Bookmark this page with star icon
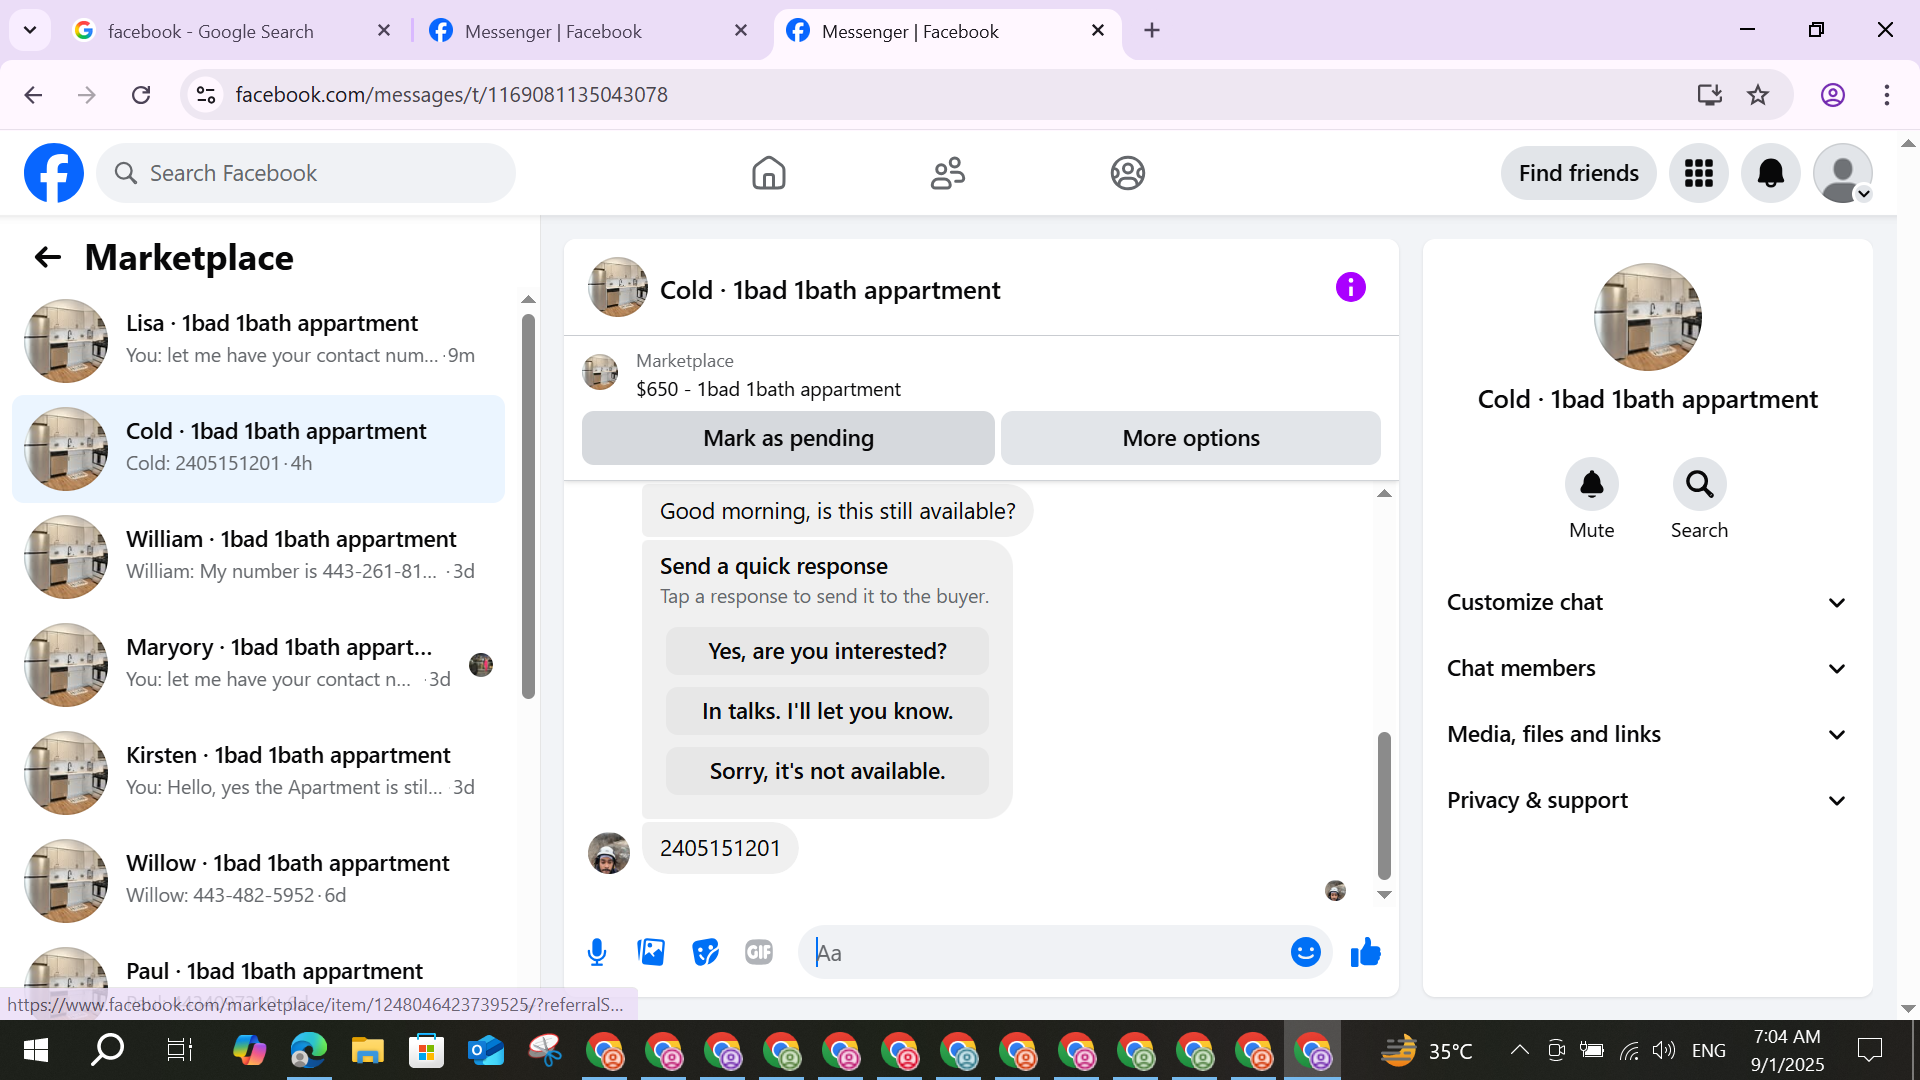 coord(1757,95)
